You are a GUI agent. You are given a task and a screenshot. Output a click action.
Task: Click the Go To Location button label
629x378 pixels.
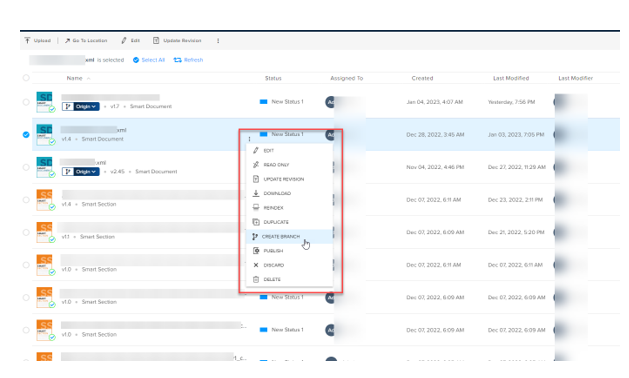click(90, 41)
